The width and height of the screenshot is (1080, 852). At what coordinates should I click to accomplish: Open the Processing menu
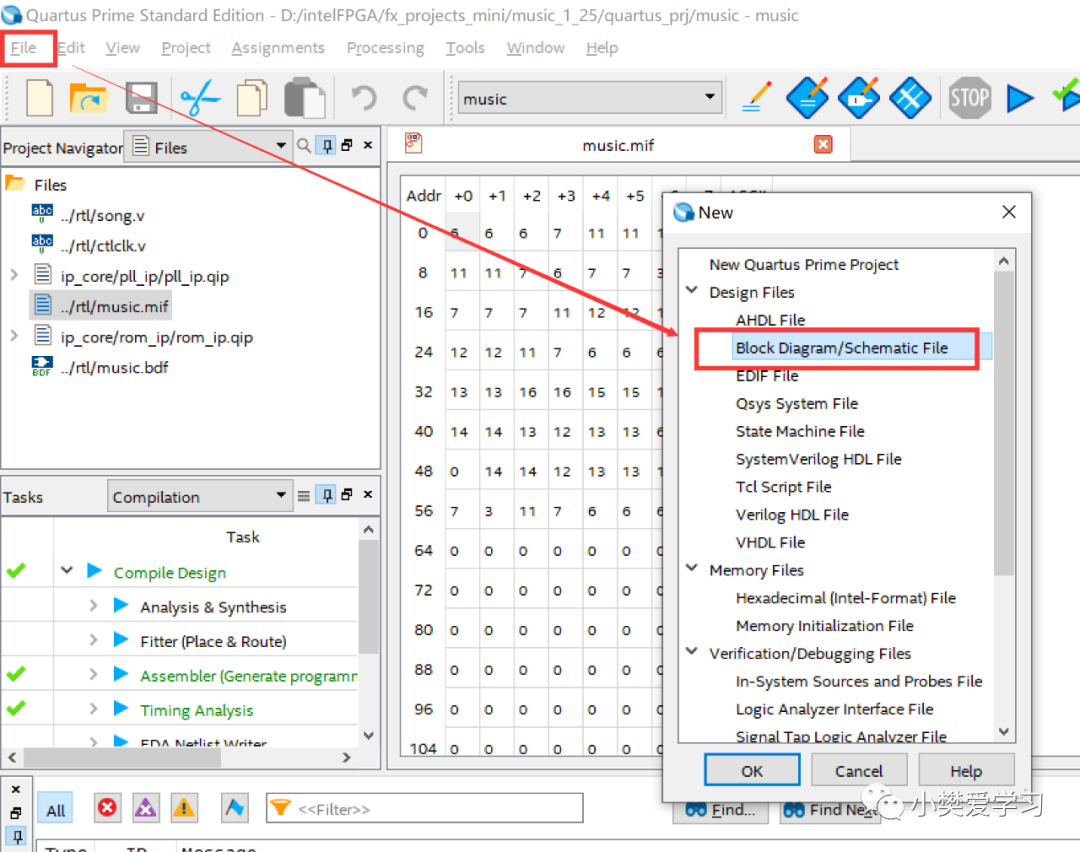click(386, 48)
